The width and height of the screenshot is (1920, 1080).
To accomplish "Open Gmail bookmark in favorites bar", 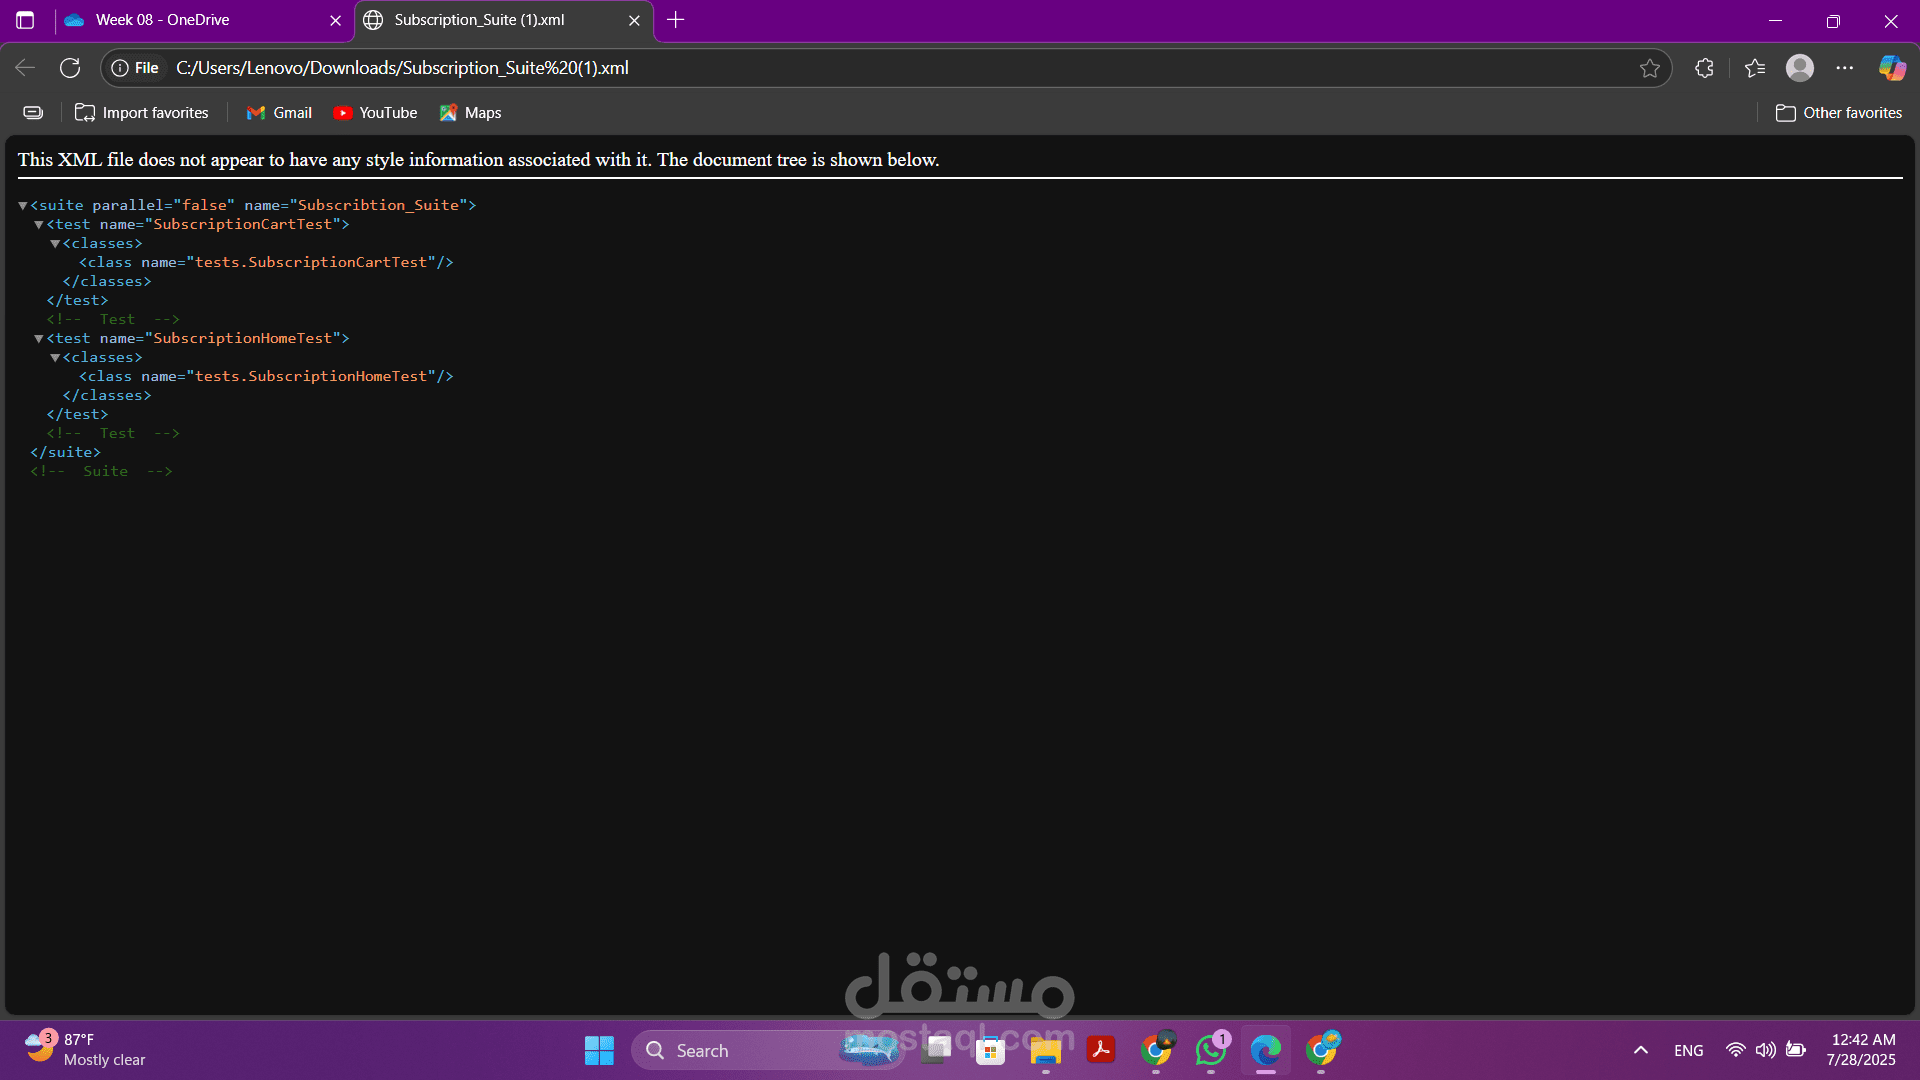I will click(279, 113).
